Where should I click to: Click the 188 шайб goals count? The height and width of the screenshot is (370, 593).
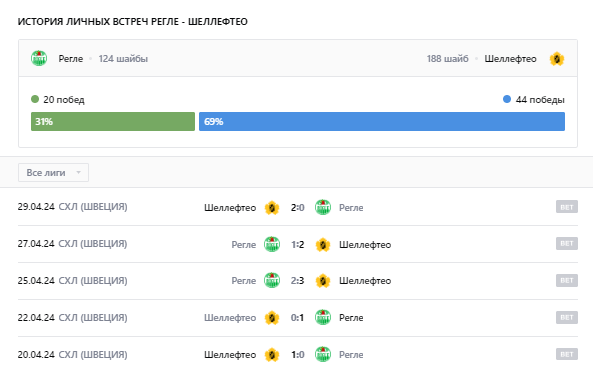(x=447, y=59)
